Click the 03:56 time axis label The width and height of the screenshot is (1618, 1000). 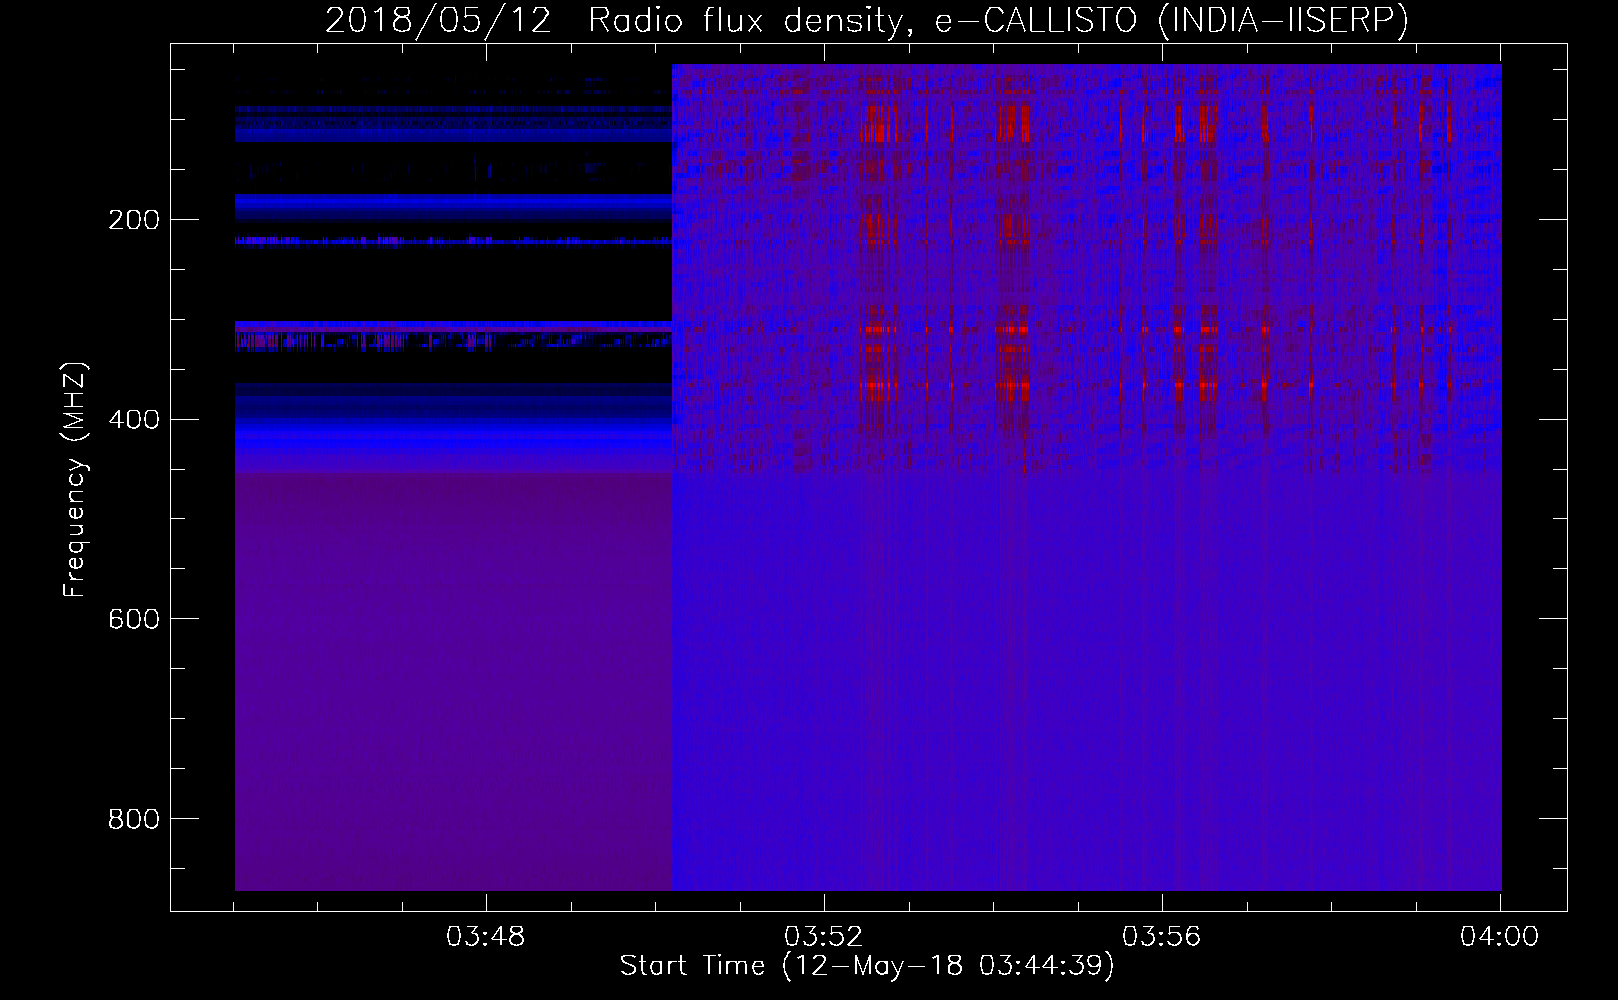click(1161, 937)
